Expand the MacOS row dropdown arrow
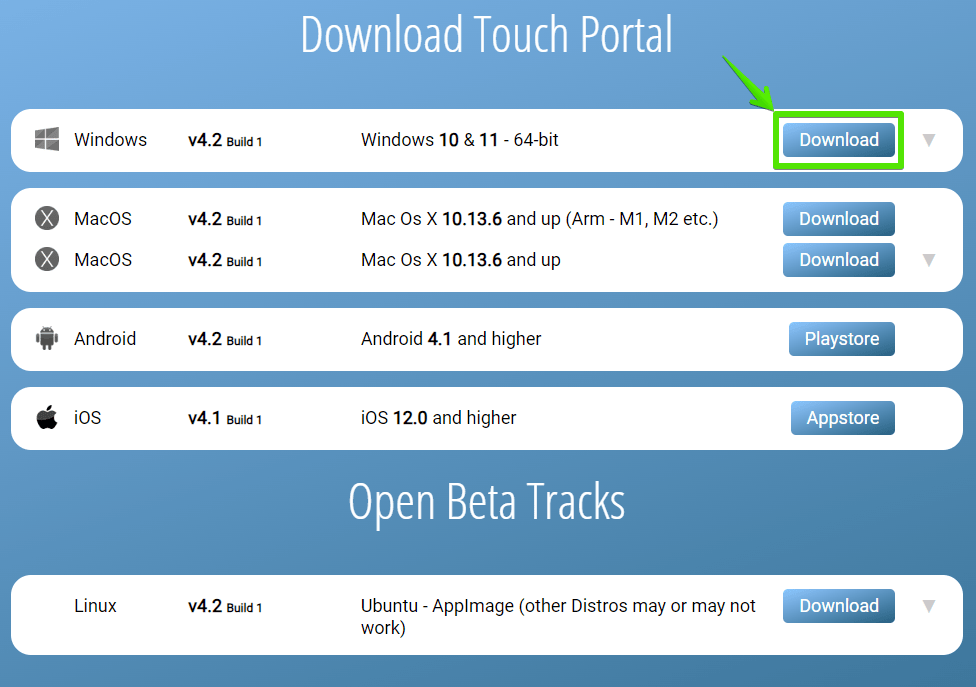Image resolution: width=976 pixels, height=687 pixels. click(x=929, y=260)
